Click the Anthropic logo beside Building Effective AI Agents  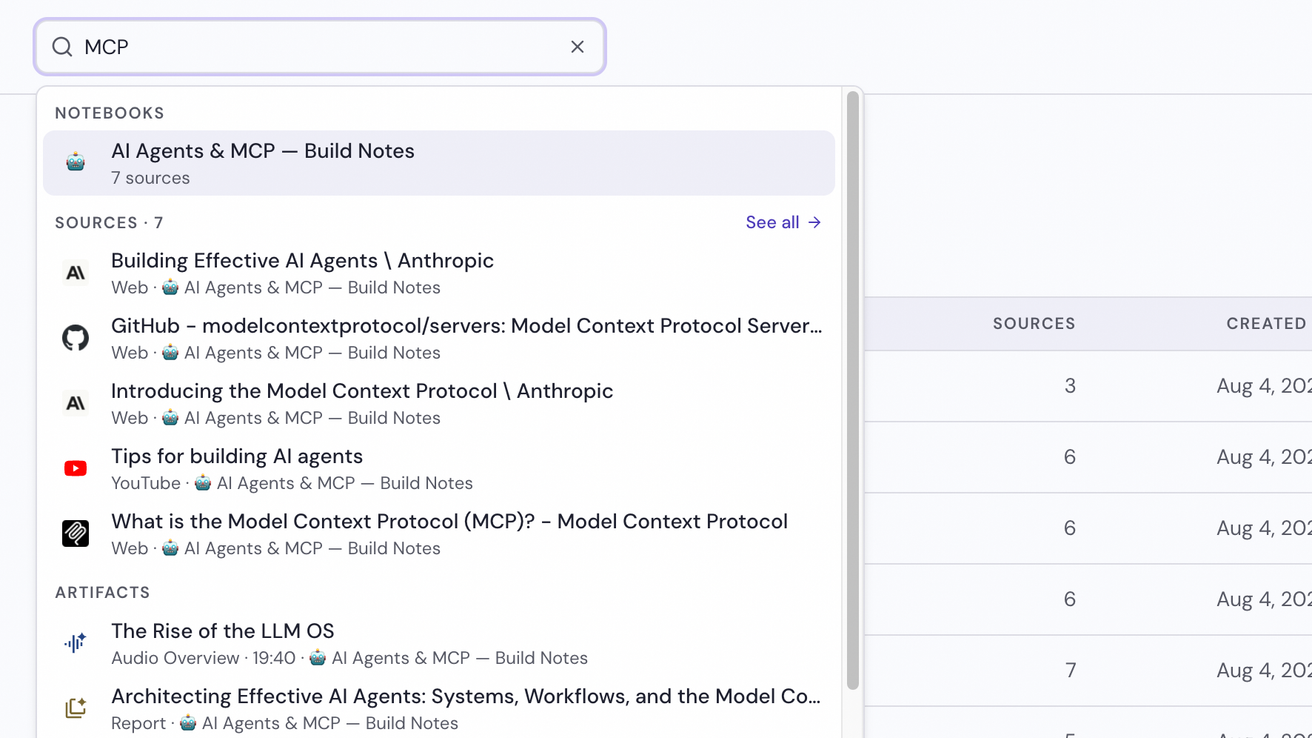click(x=75, y=273)
